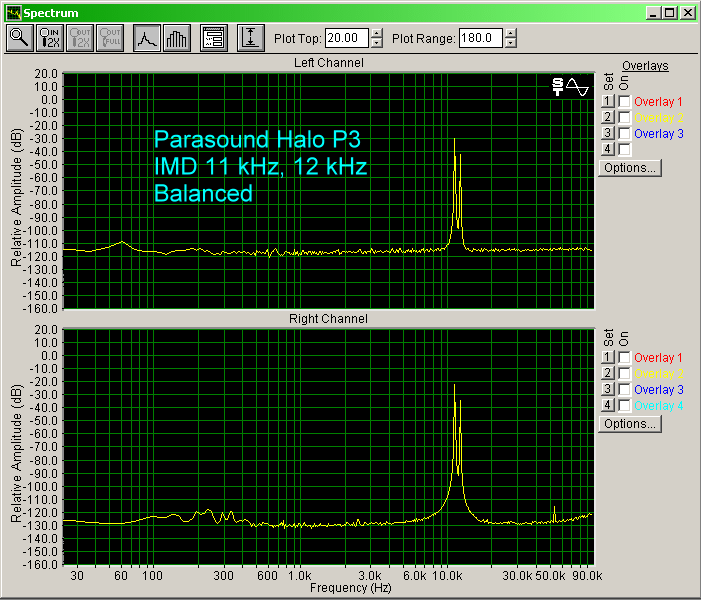The width and height of the screenshot is (701, 600).
Task: Switch to bar graph display mode
Action: pos(176,38)
